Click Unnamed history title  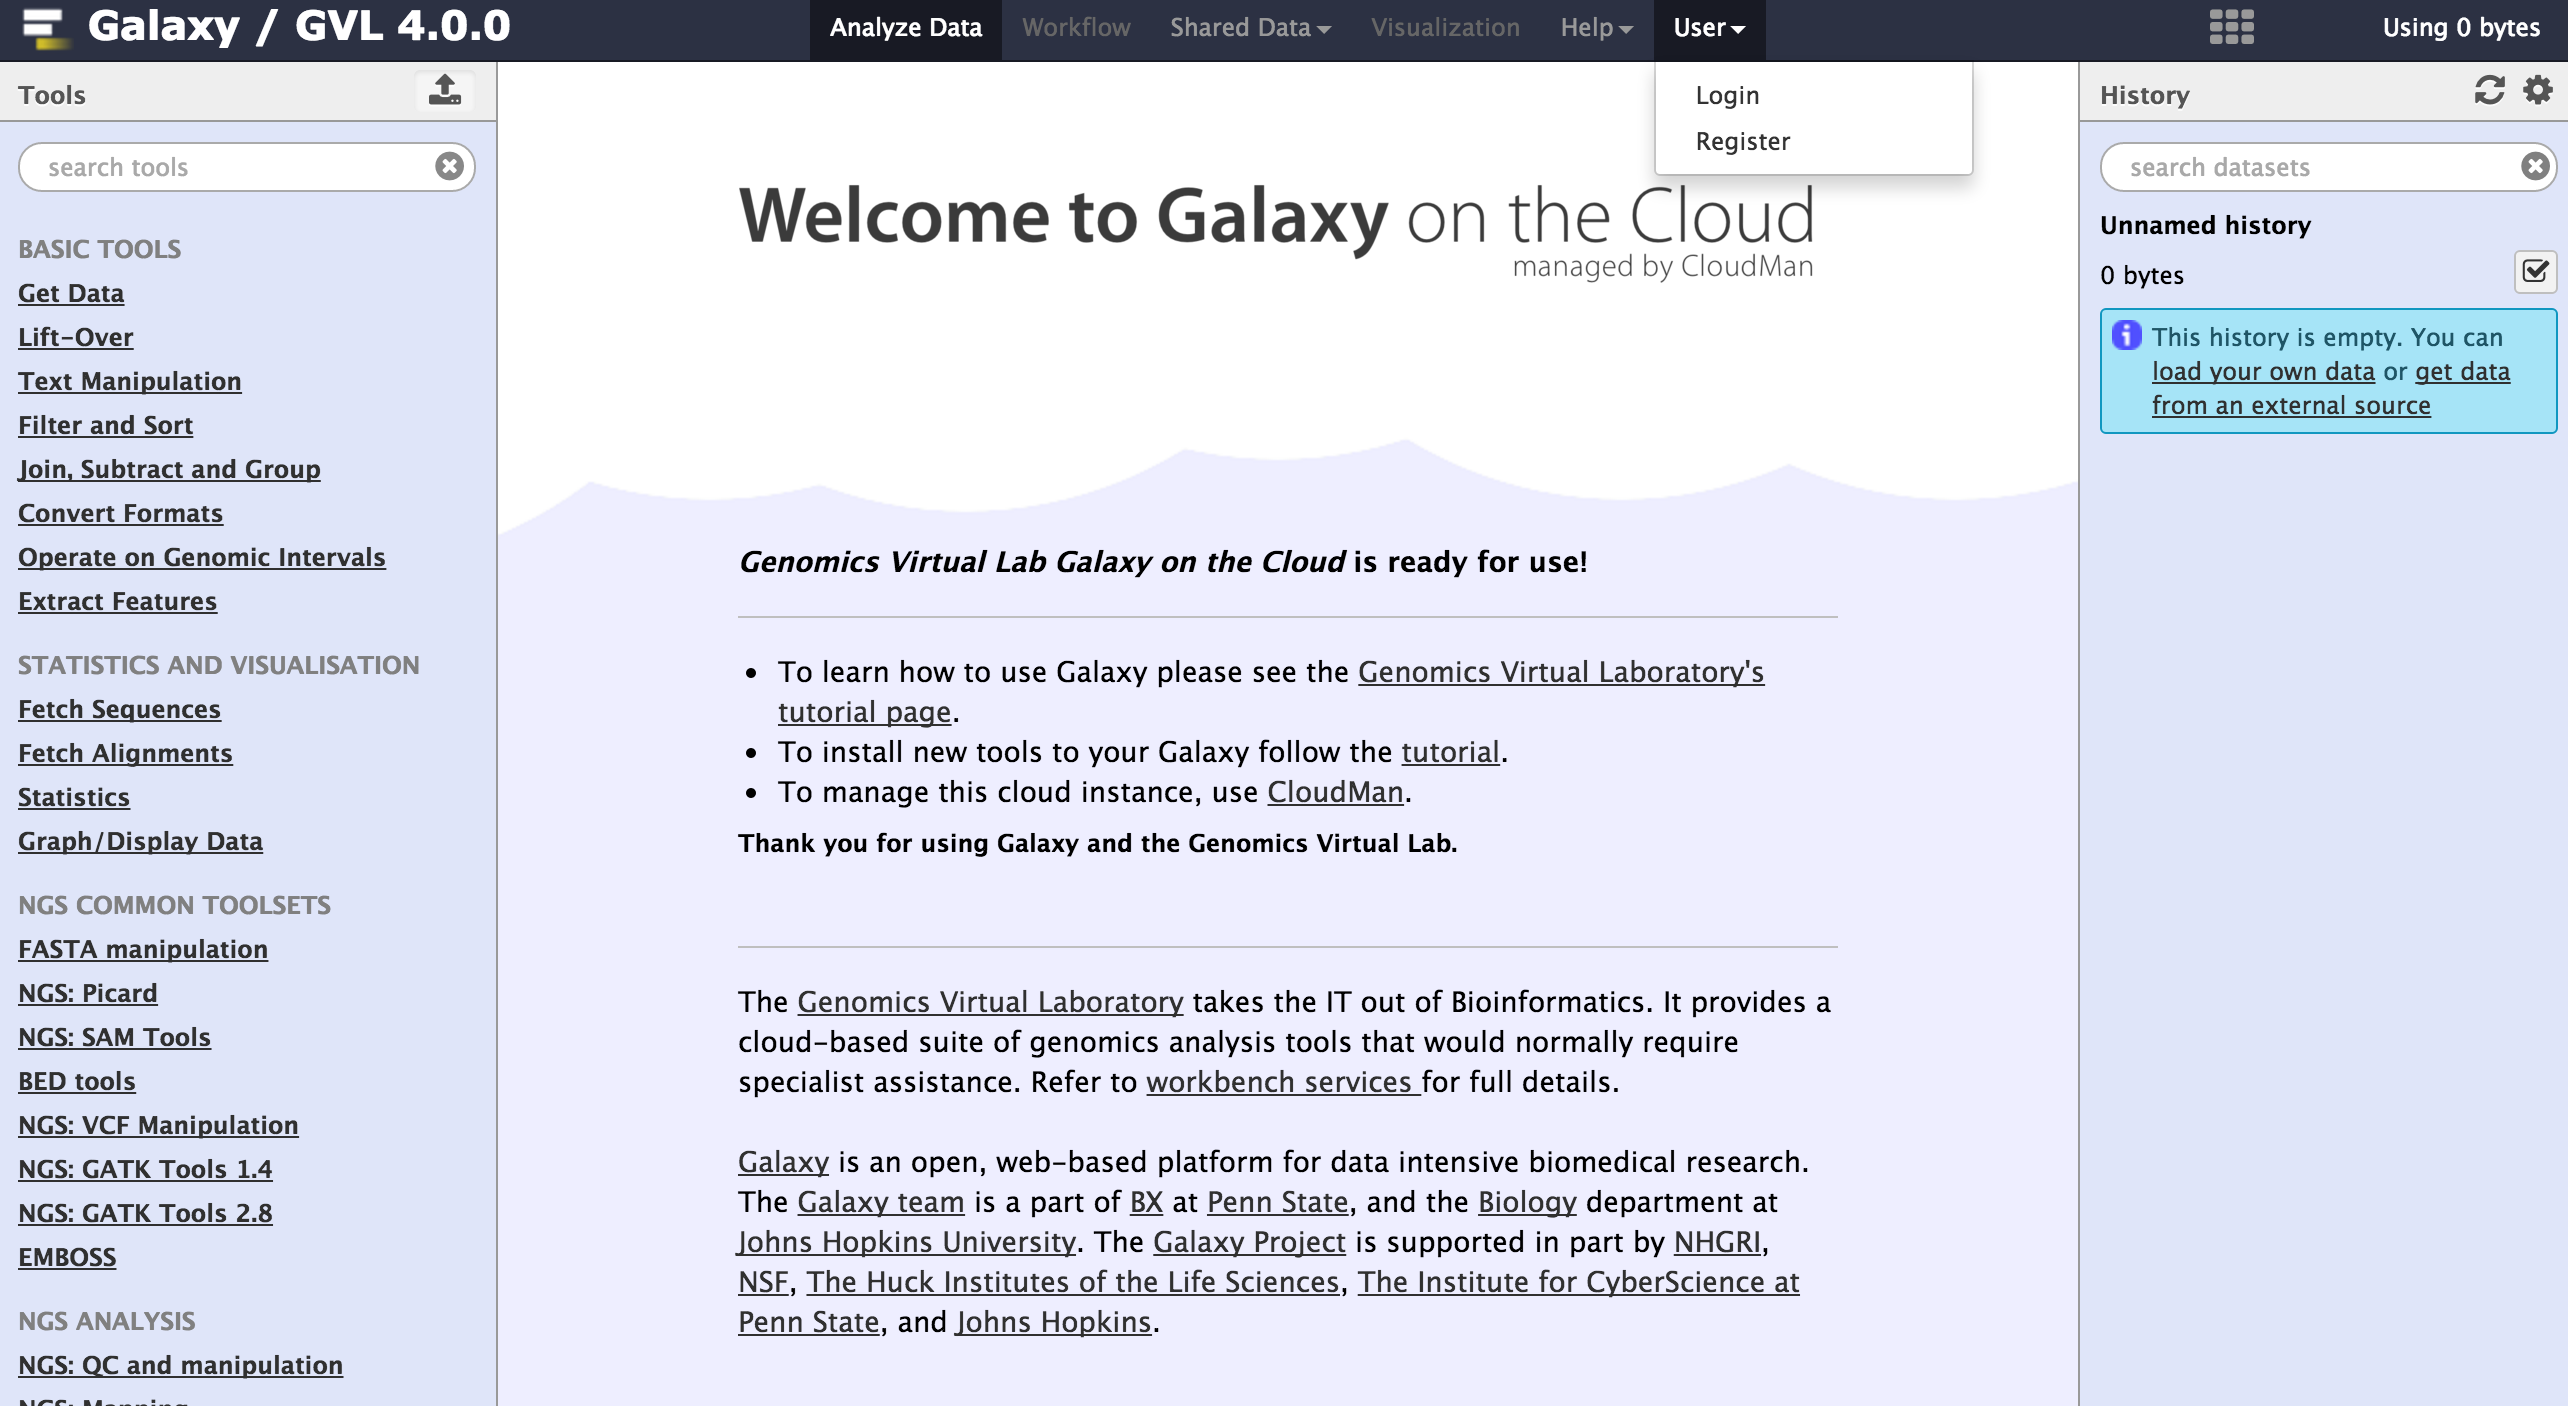(2205, 225)
